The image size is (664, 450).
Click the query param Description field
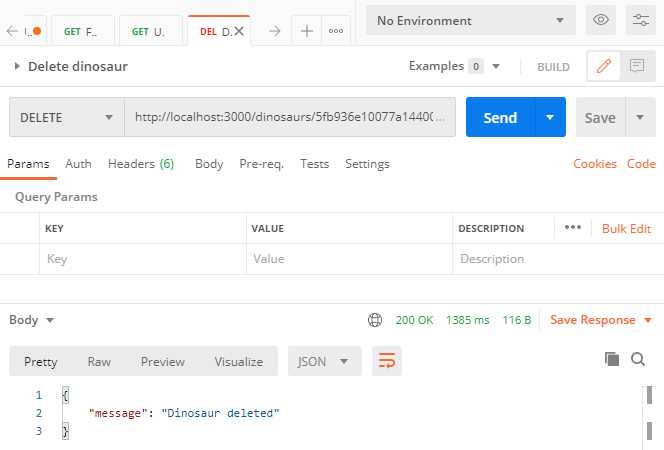click(558, 259)
